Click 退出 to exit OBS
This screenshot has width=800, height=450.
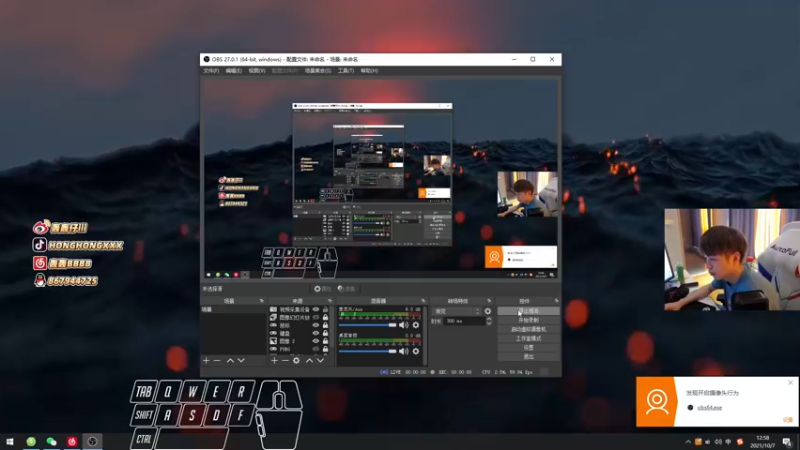(529, 357)
